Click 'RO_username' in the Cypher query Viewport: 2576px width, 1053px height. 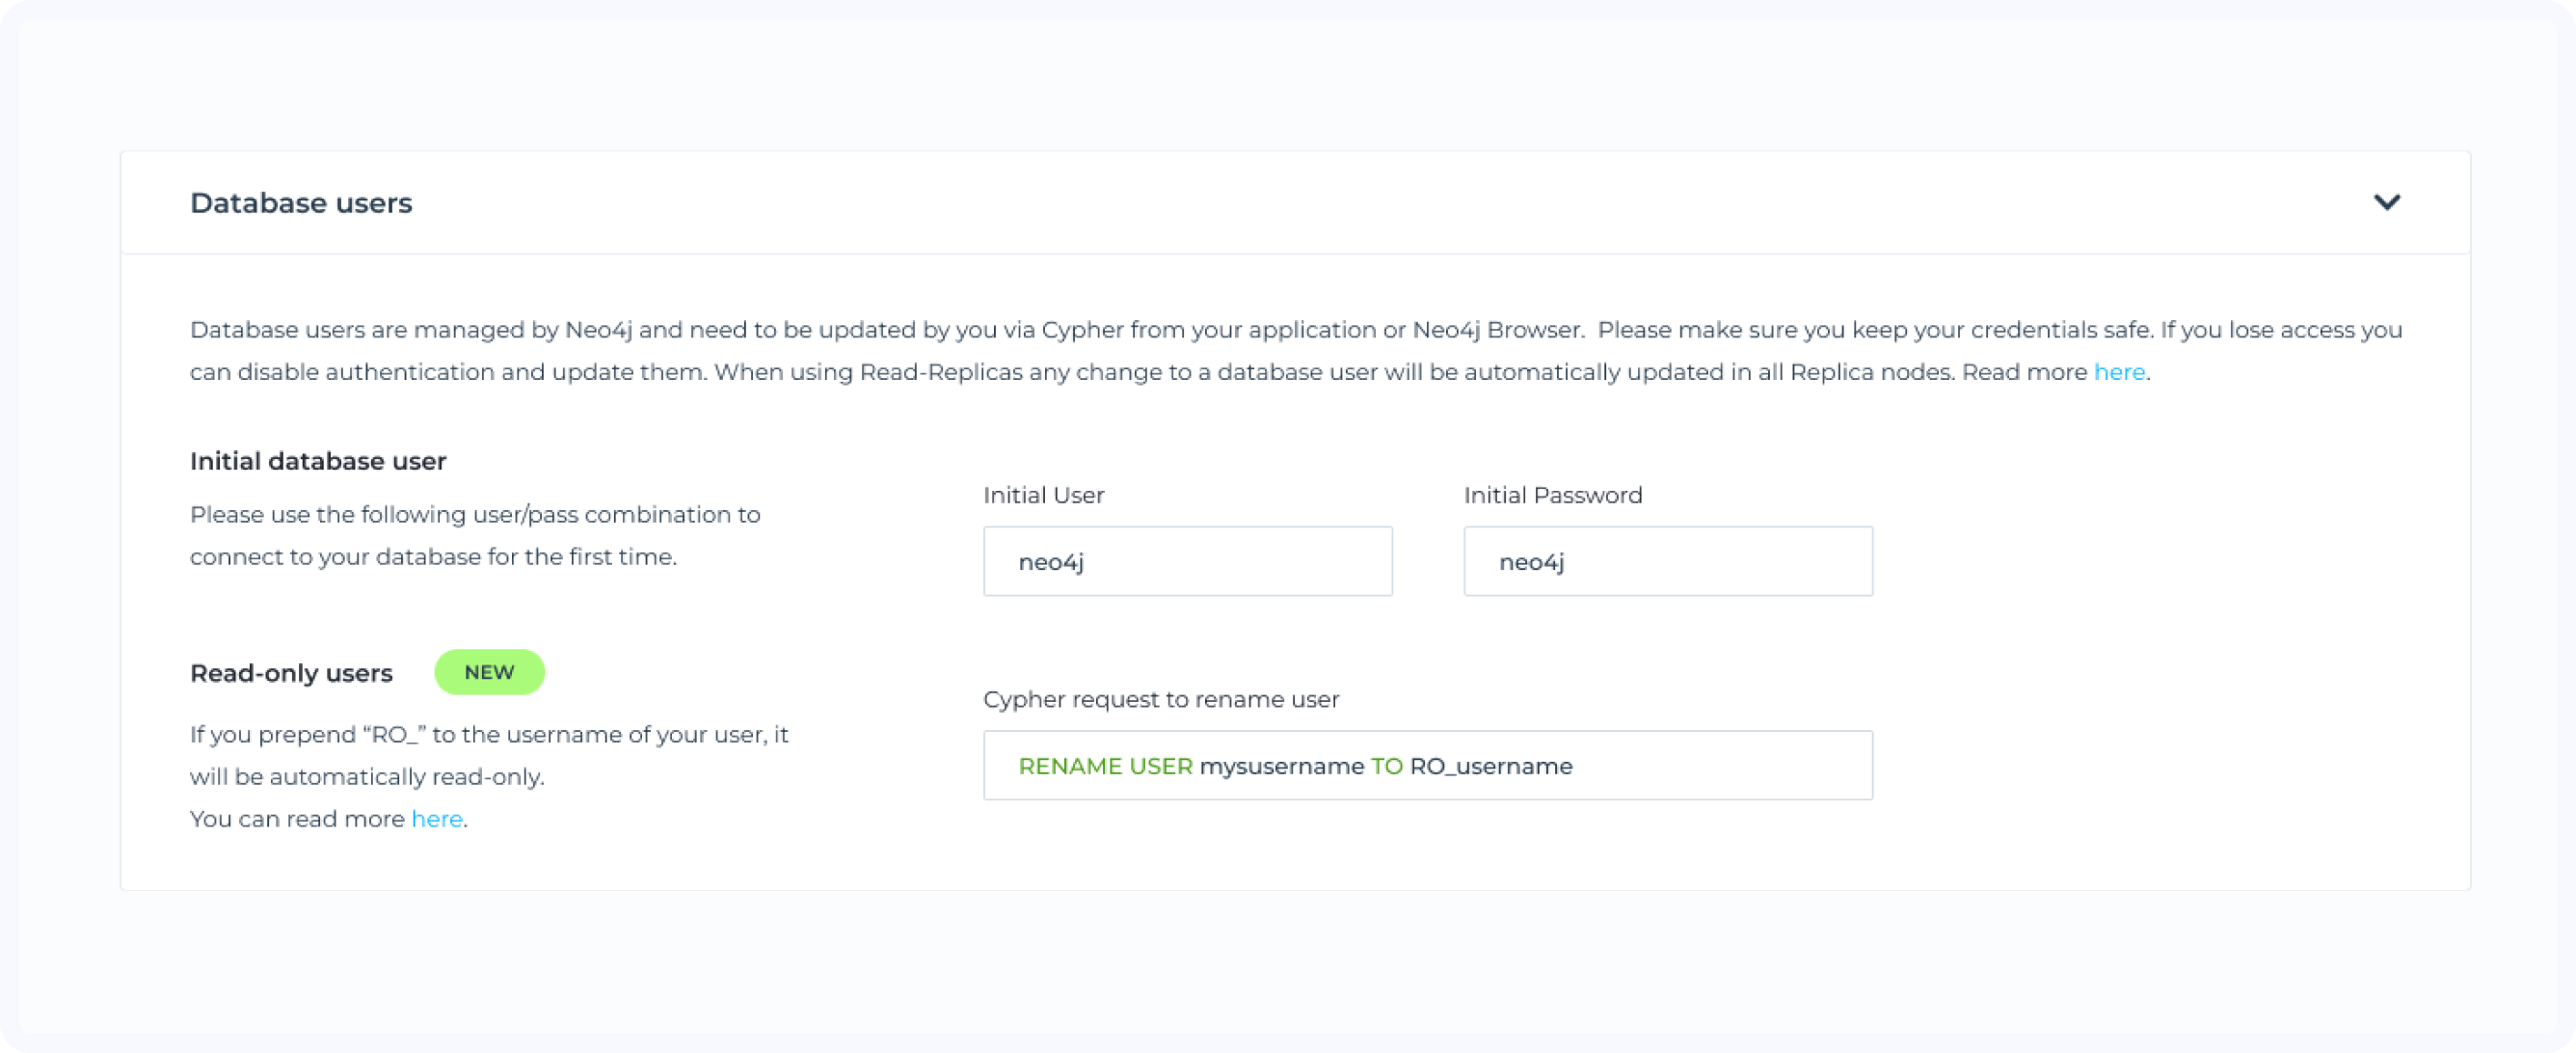point(1490,766)
